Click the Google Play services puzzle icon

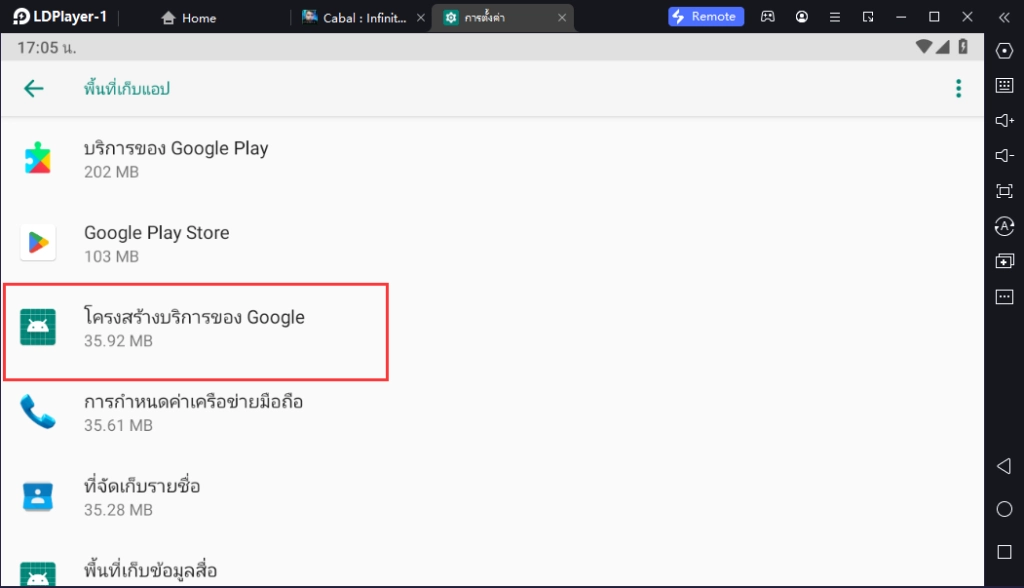click(38, 158)
